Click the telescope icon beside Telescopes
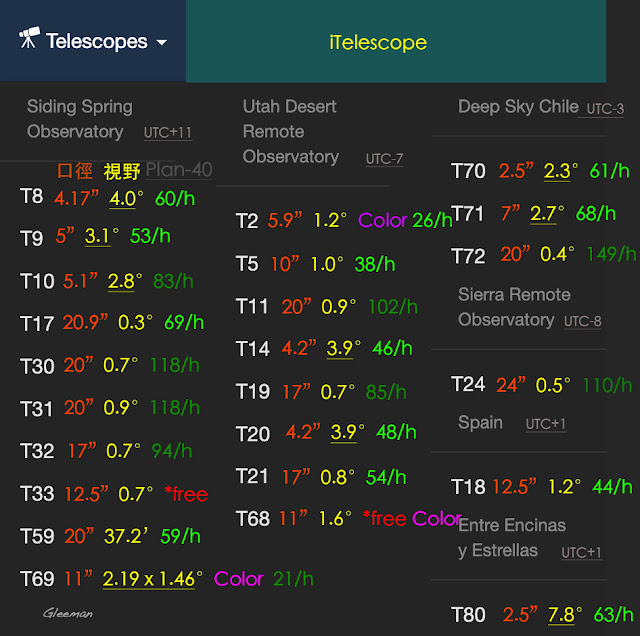This screenshot has height=636, width=640. pyautogui.click(x=29, y=38)
